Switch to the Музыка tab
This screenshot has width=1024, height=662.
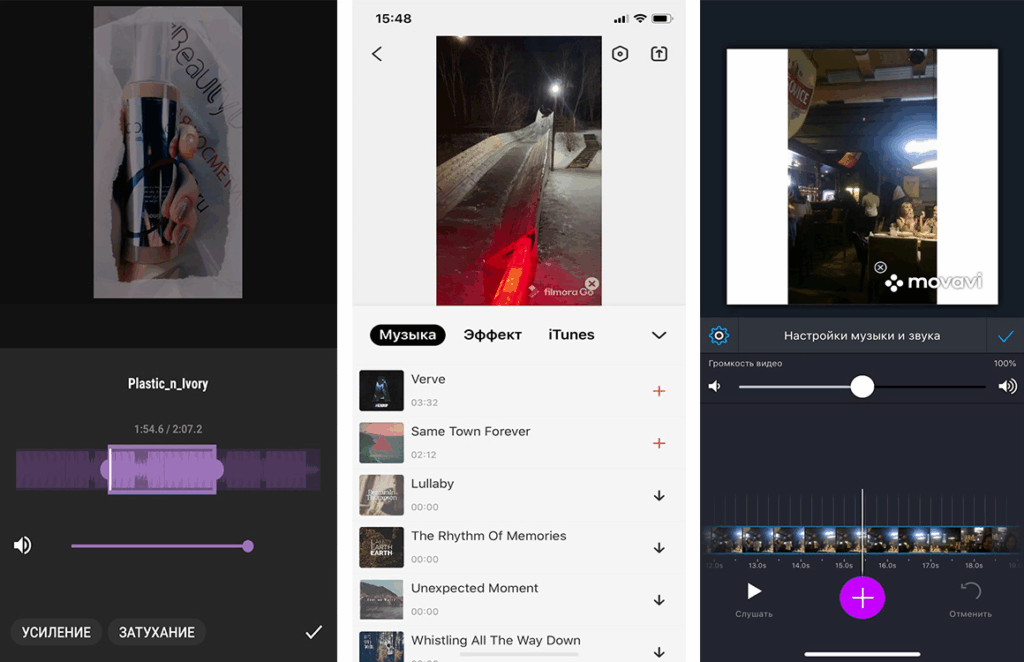[x=408, y=335]
